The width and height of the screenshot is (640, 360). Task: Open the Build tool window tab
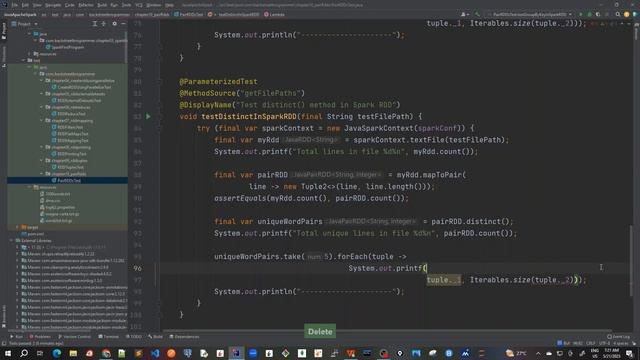click(x=155, y=337)
